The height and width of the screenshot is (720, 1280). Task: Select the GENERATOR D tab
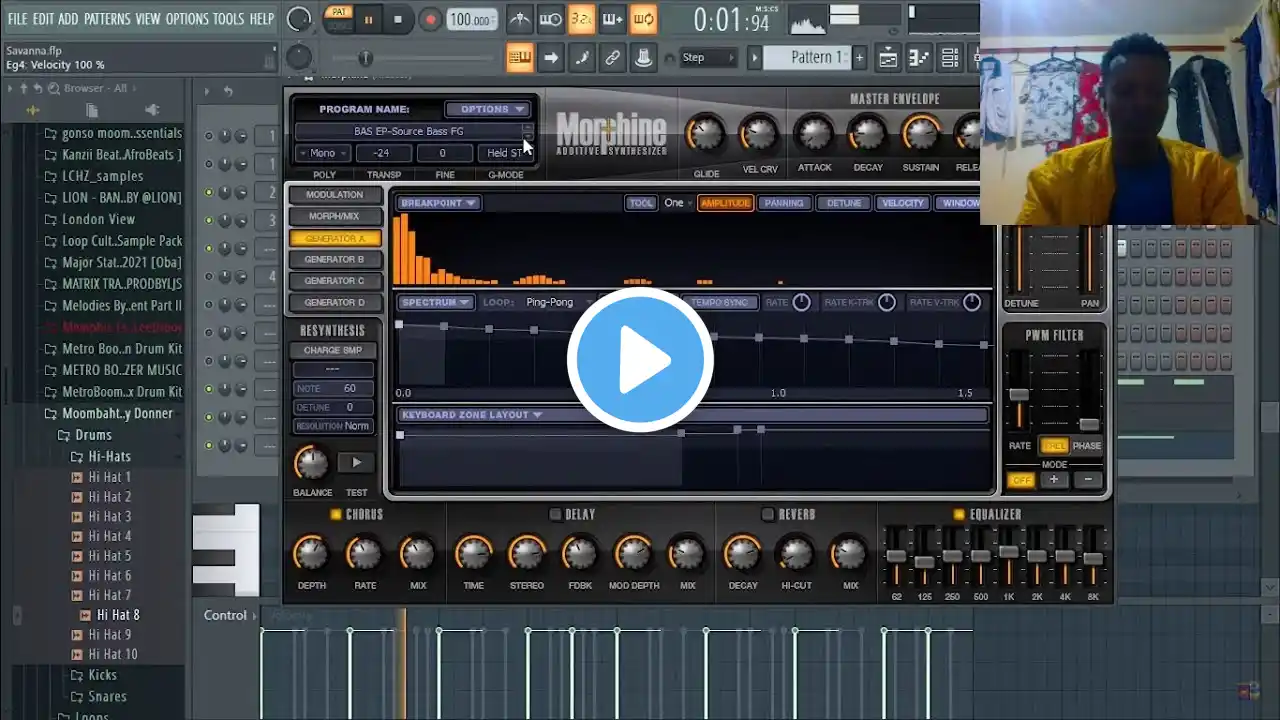pos(335,303)
